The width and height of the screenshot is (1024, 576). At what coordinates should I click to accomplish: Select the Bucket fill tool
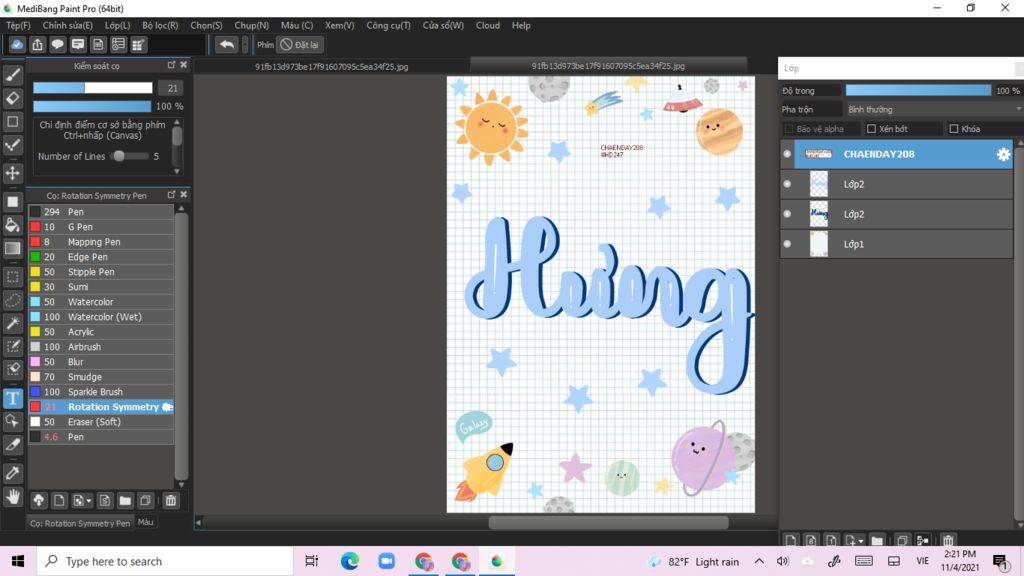[12, 225]
